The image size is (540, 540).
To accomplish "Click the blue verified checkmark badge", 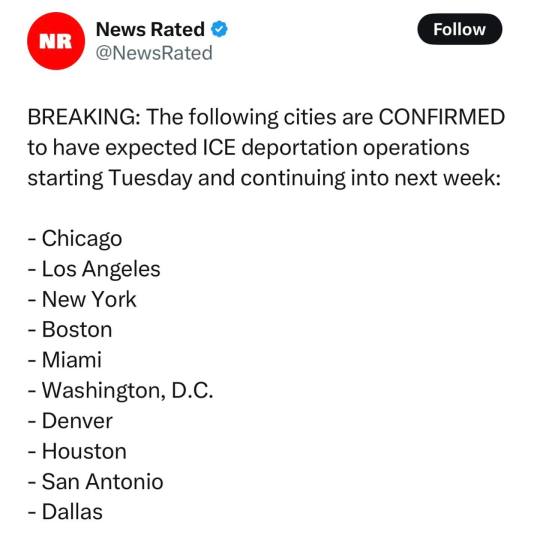I will (x=219, y=29).
